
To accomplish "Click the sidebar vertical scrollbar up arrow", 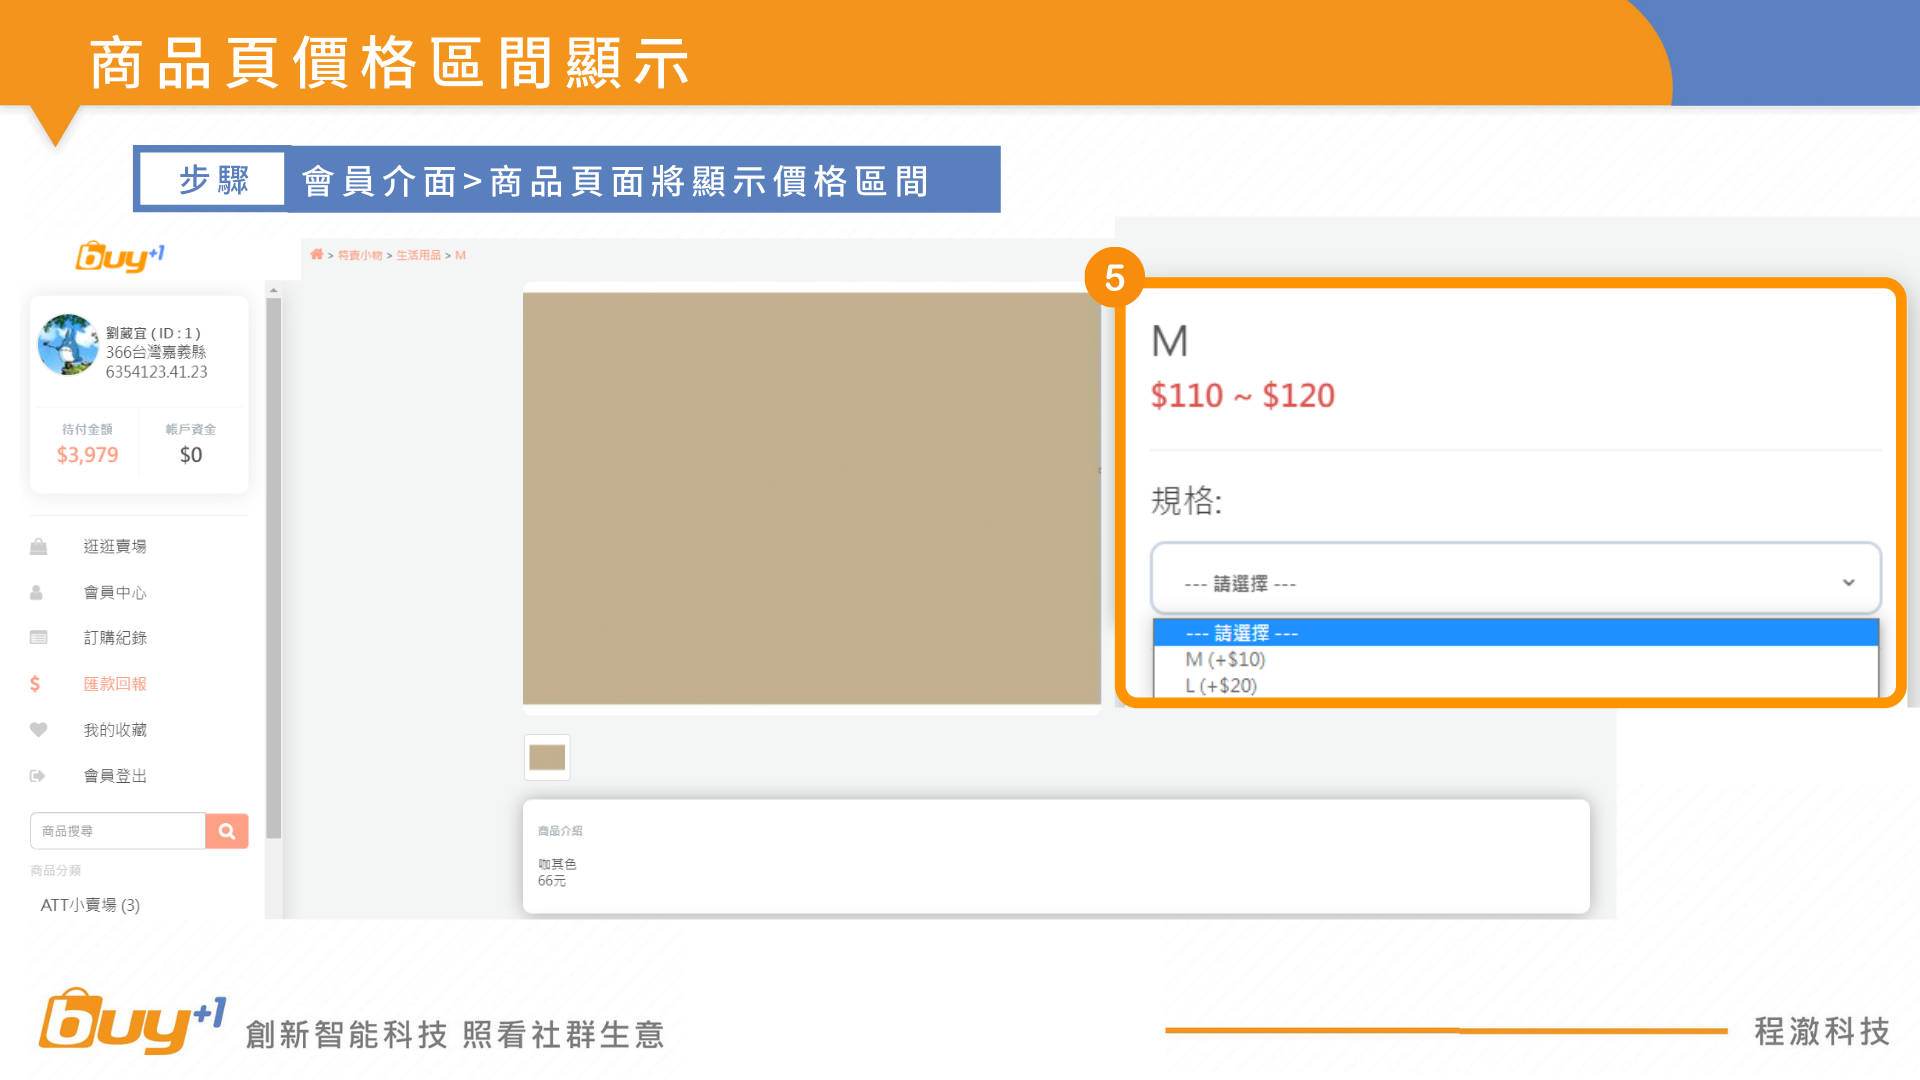I will [x=273, y=291].
